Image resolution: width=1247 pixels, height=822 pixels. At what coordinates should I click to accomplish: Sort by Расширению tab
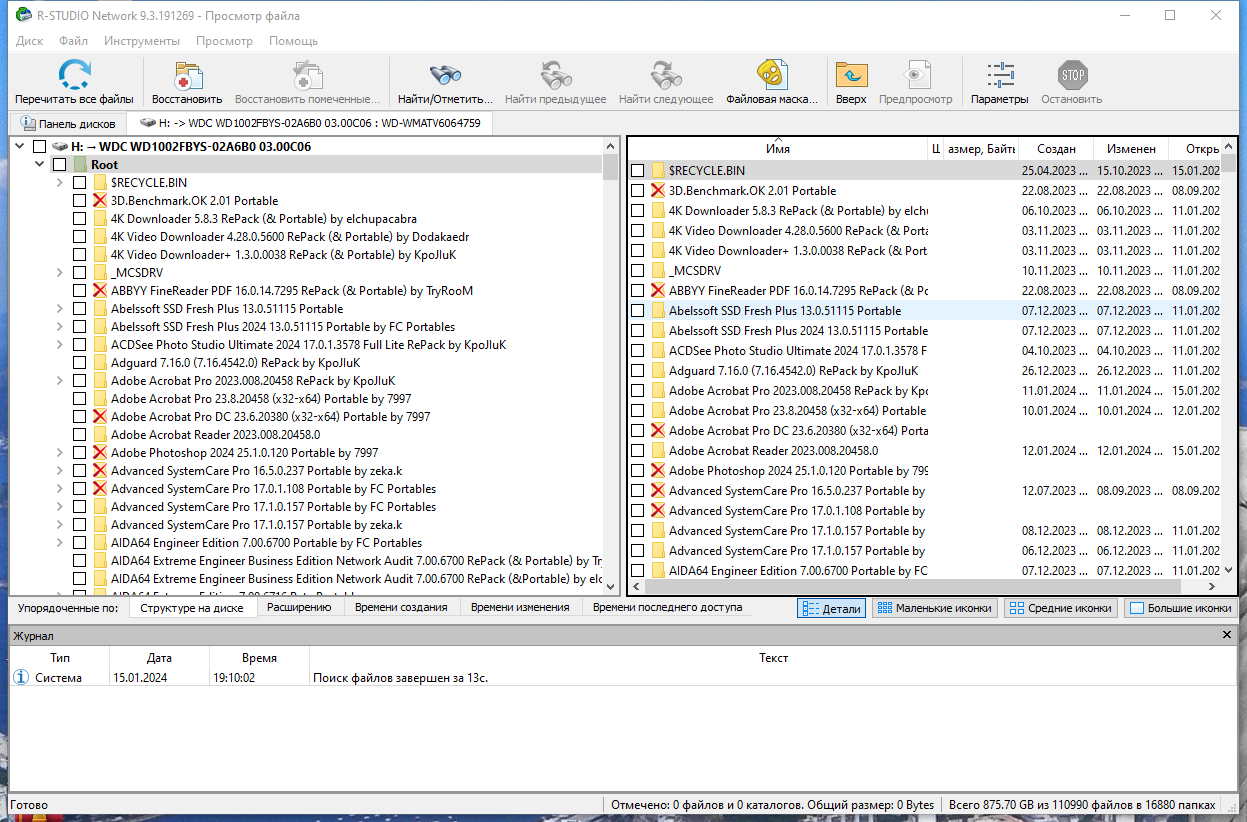[x=299, y=607]
